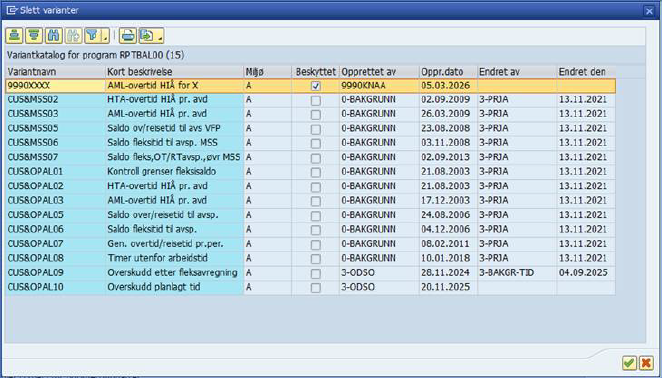
Task: Click creation date 10.01.2018
Action: point(448,258)
